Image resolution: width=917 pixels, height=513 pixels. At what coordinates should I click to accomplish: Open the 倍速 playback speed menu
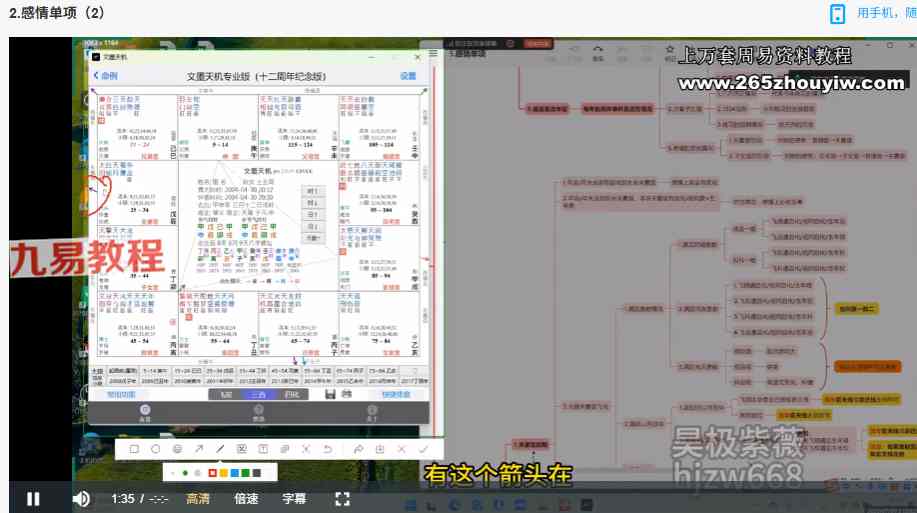coord(246,498)
